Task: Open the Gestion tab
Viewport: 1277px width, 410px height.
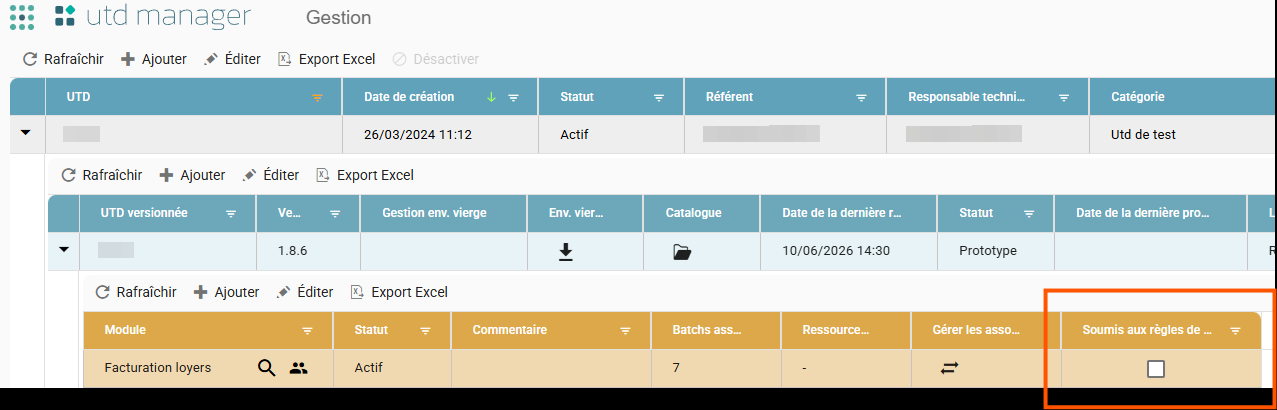Action: click(338, 17)
